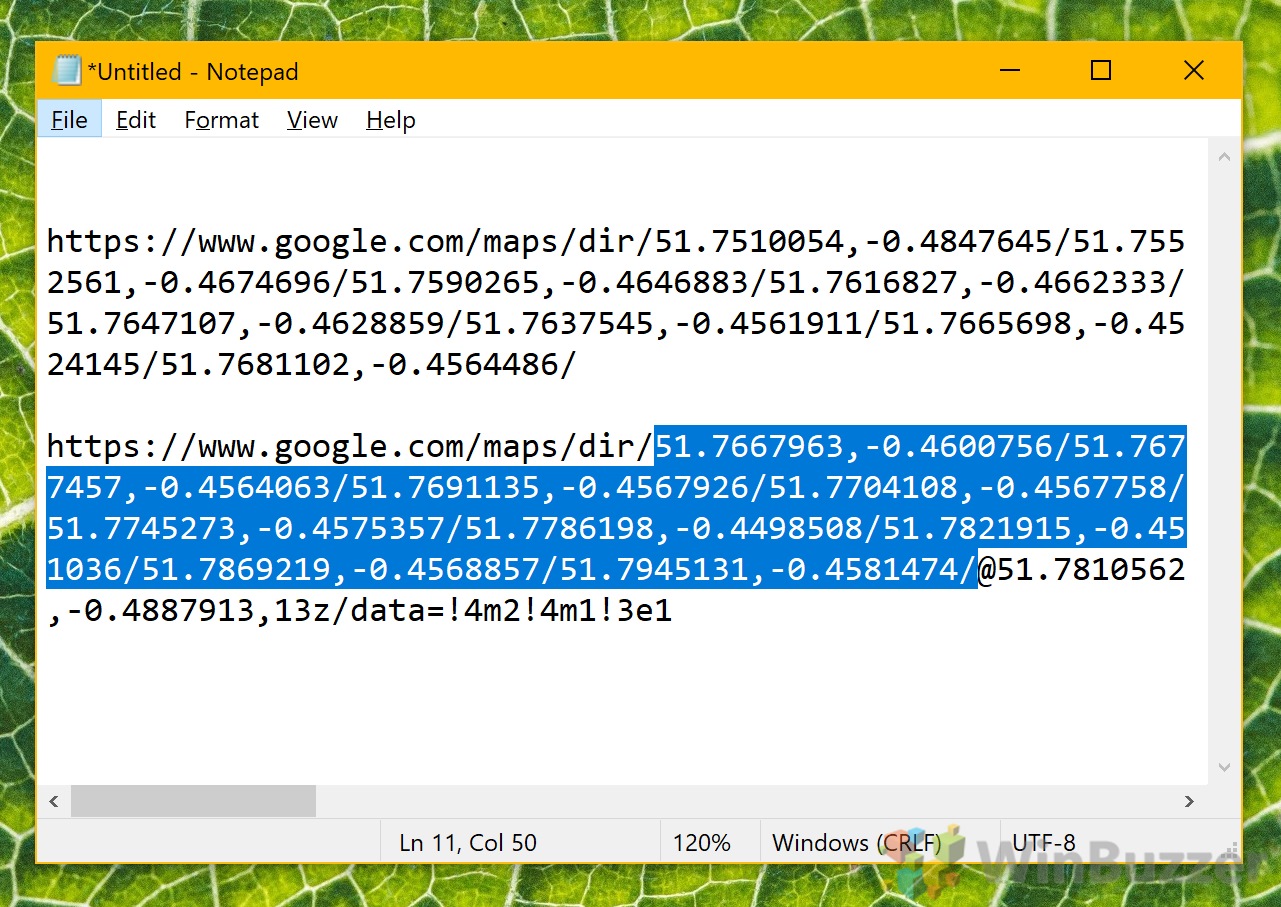Click the line starting '51.7647107,-0.4628859'
The height and width of the screenshot is (907, 1281).
click(616, 324)
